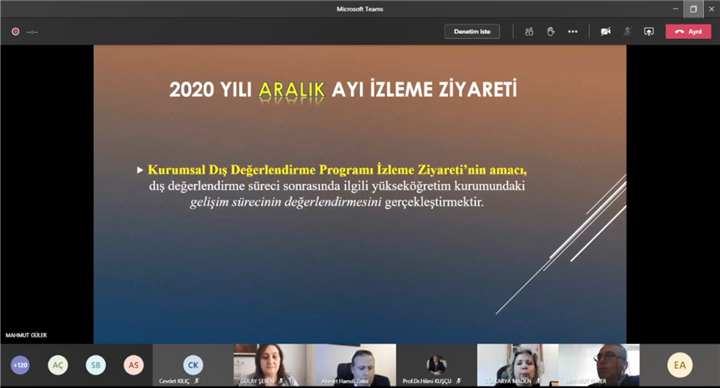The height and width of the screenshot is (388, 720).
Task: Expand the +120 more participants bubble
Action: pyautogui.click(x=20, y=365)
